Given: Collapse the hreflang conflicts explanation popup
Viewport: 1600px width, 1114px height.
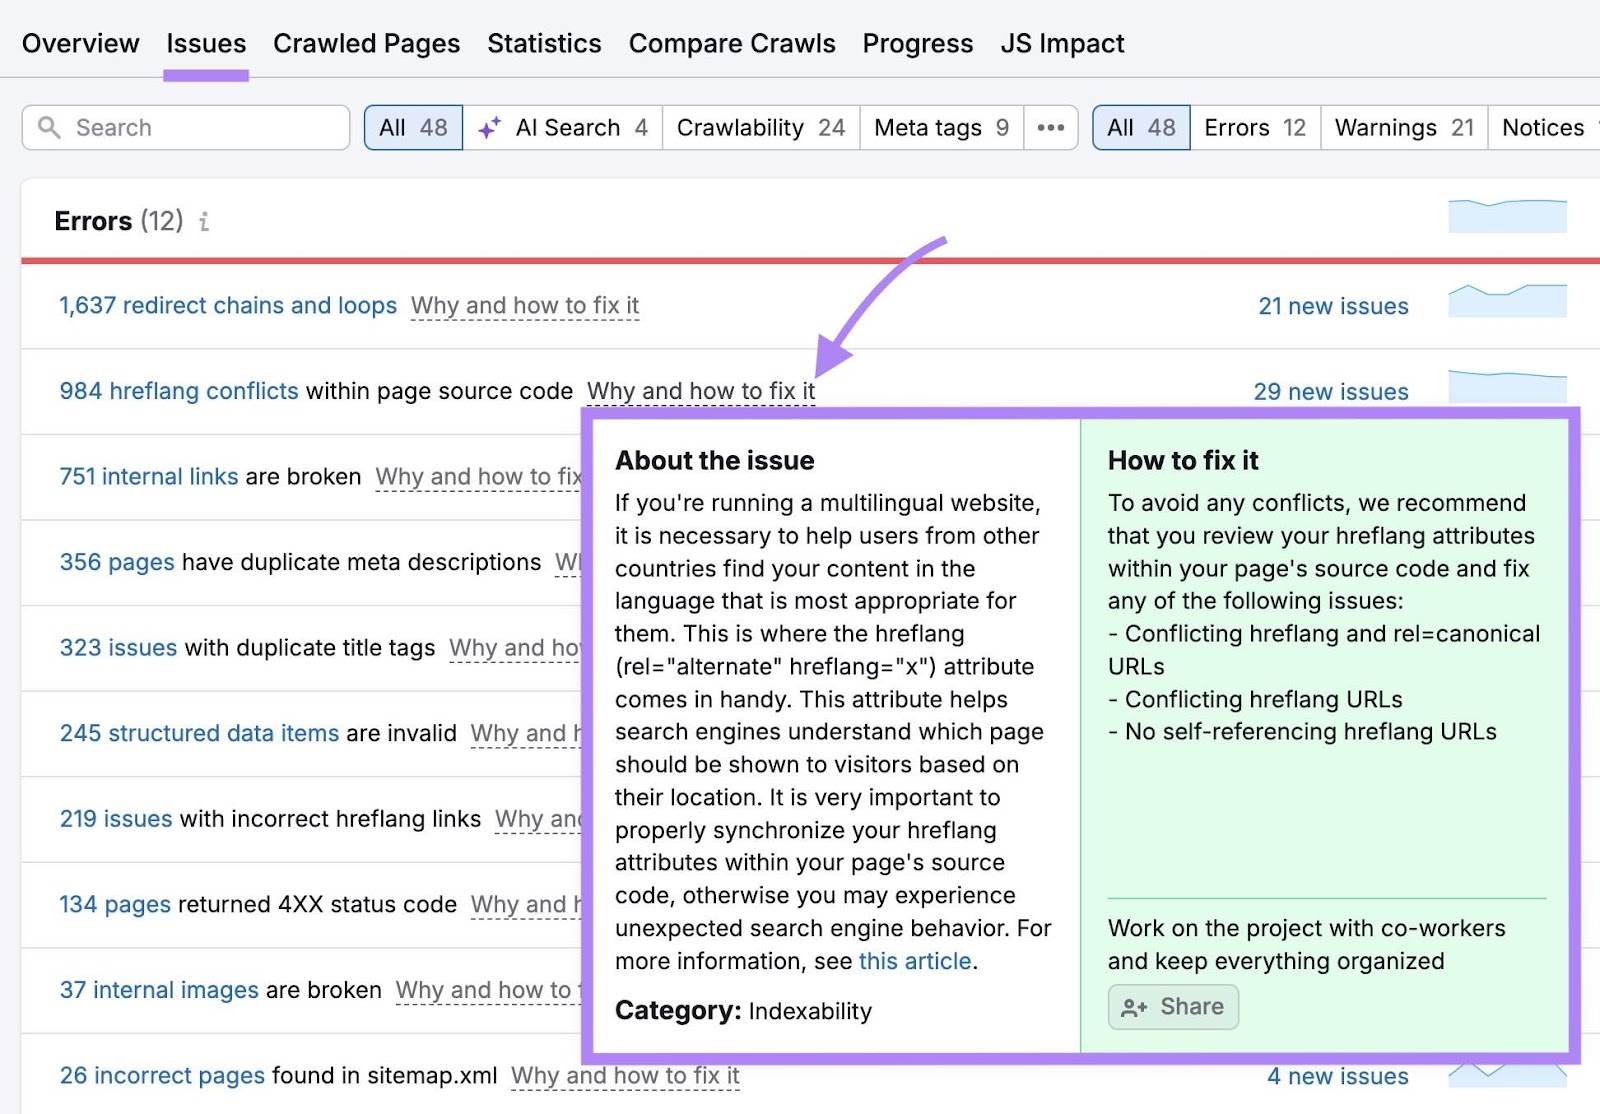Looking at the screenshot, I should [700, 391].
